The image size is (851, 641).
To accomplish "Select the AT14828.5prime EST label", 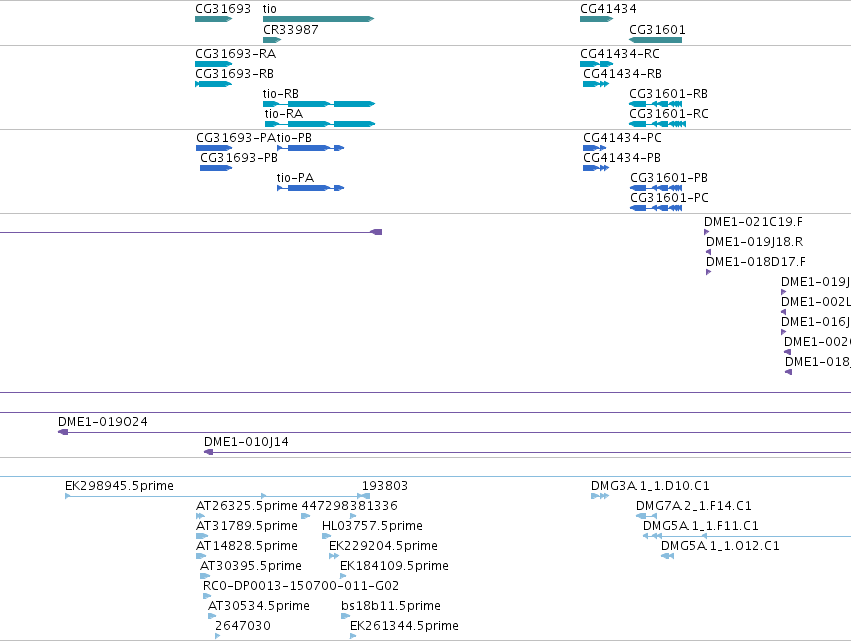I will [x=247, y=546].
